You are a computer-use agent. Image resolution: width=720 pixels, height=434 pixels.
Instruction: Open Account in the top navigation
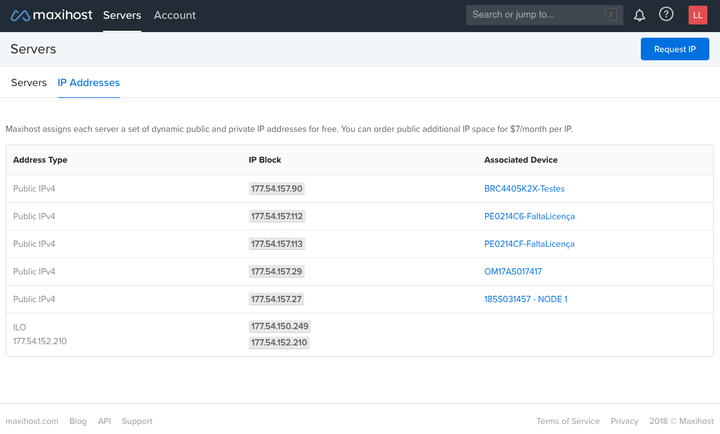(x=175, y=16)
